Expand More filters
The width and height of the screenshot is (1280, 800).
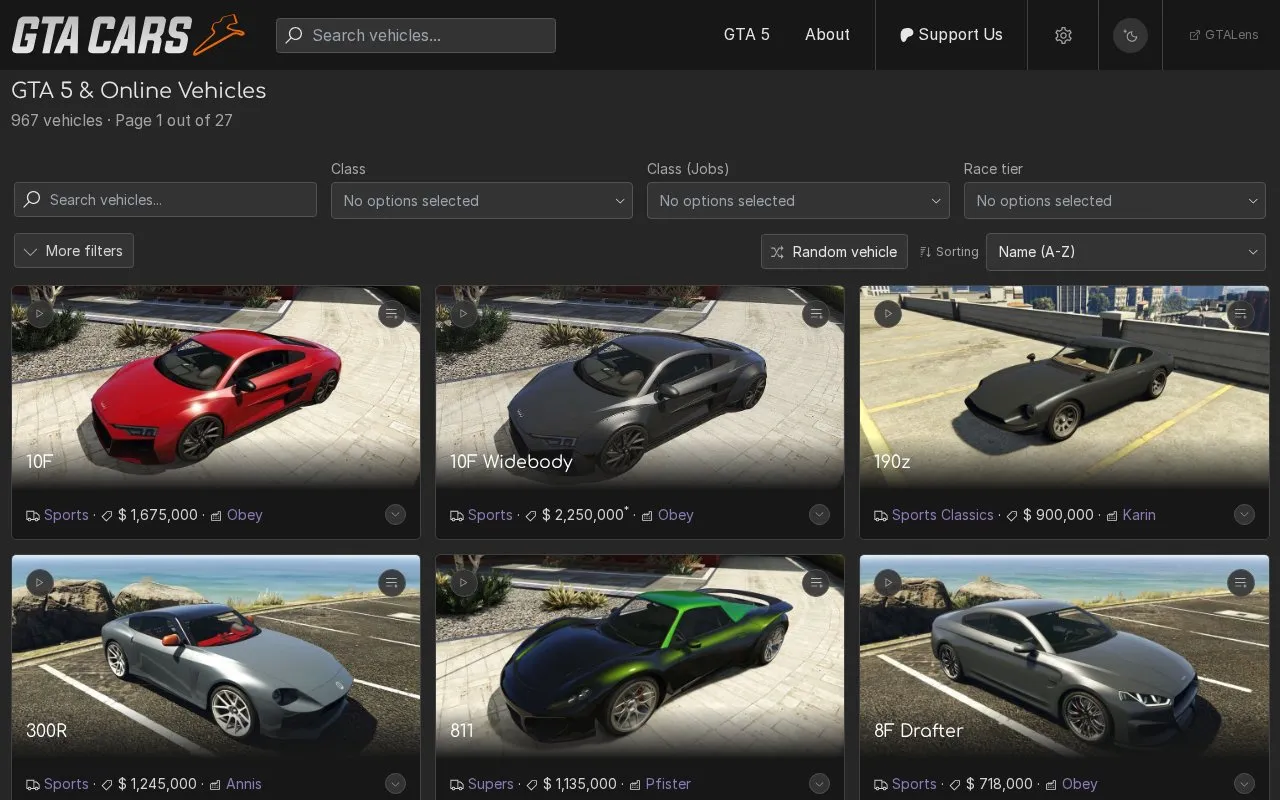[74, 251]
